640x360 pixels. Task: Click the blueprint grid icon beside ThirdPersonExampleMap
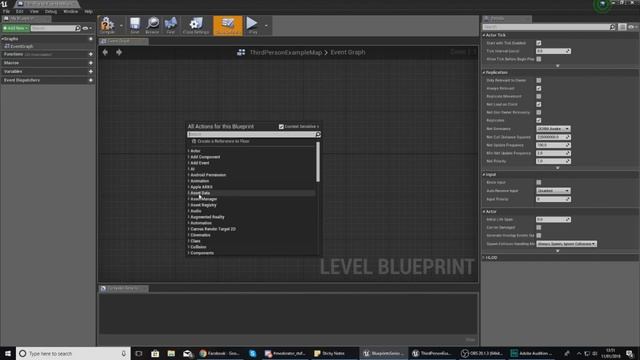(241, 52)
